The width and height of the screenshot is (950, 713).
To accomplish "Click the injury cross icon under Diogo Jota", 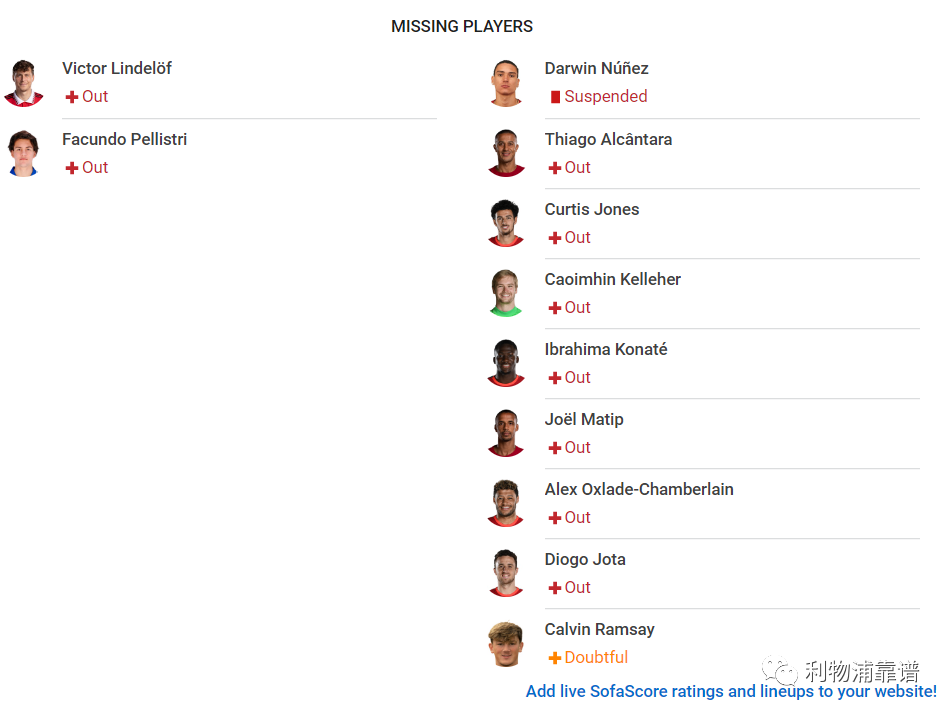I will 554,588.
